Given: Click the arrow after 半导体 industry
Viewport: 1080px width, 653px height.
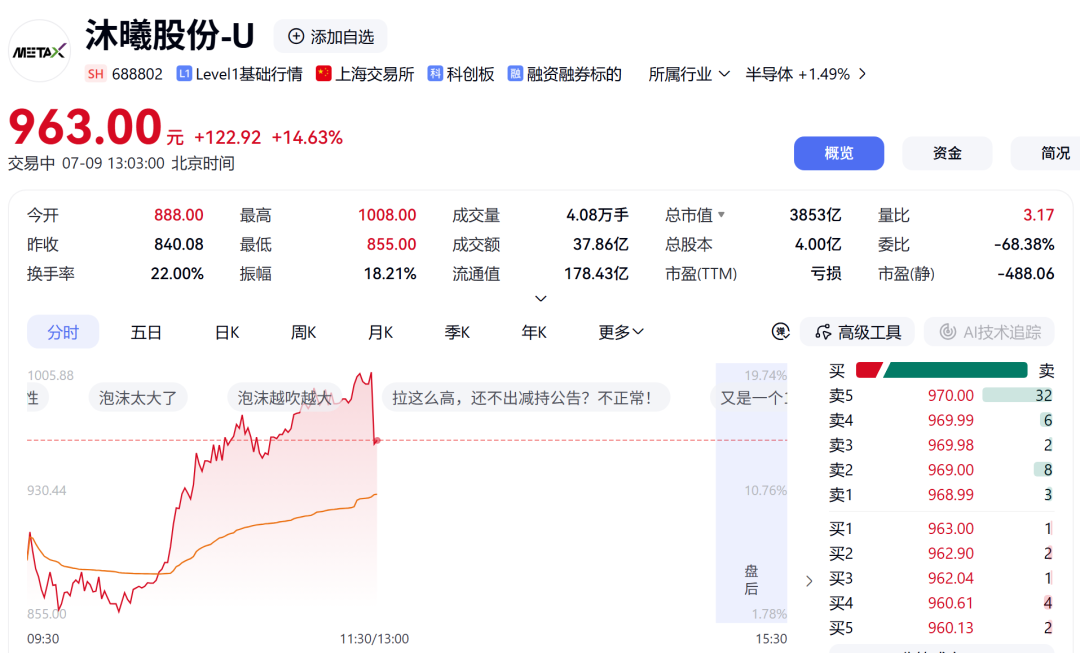Looking at the screenshot, I should (862, 74).
